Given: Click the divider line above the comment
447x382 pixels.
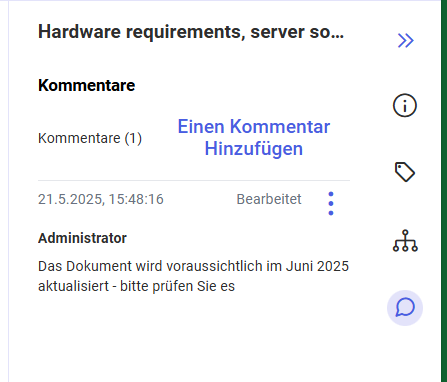Looking at the screenshot, I should pyautogui.click(x=194, y=180).
